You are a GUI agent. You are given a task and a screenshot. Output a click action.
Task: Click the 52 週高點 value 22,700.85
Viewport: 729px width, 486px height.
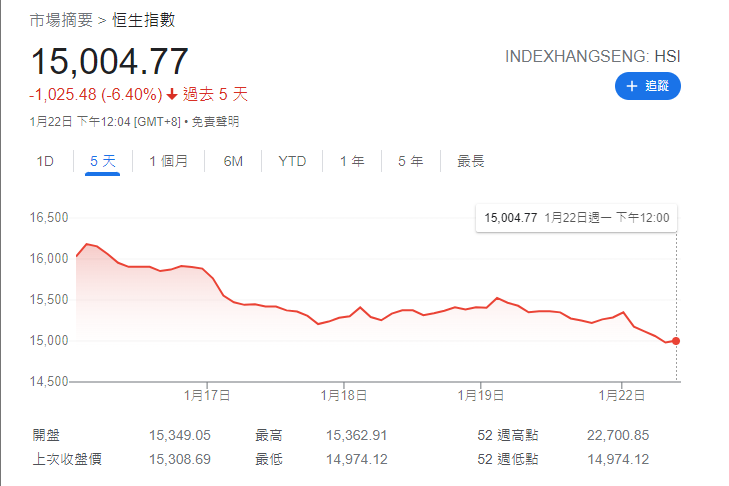618,434
